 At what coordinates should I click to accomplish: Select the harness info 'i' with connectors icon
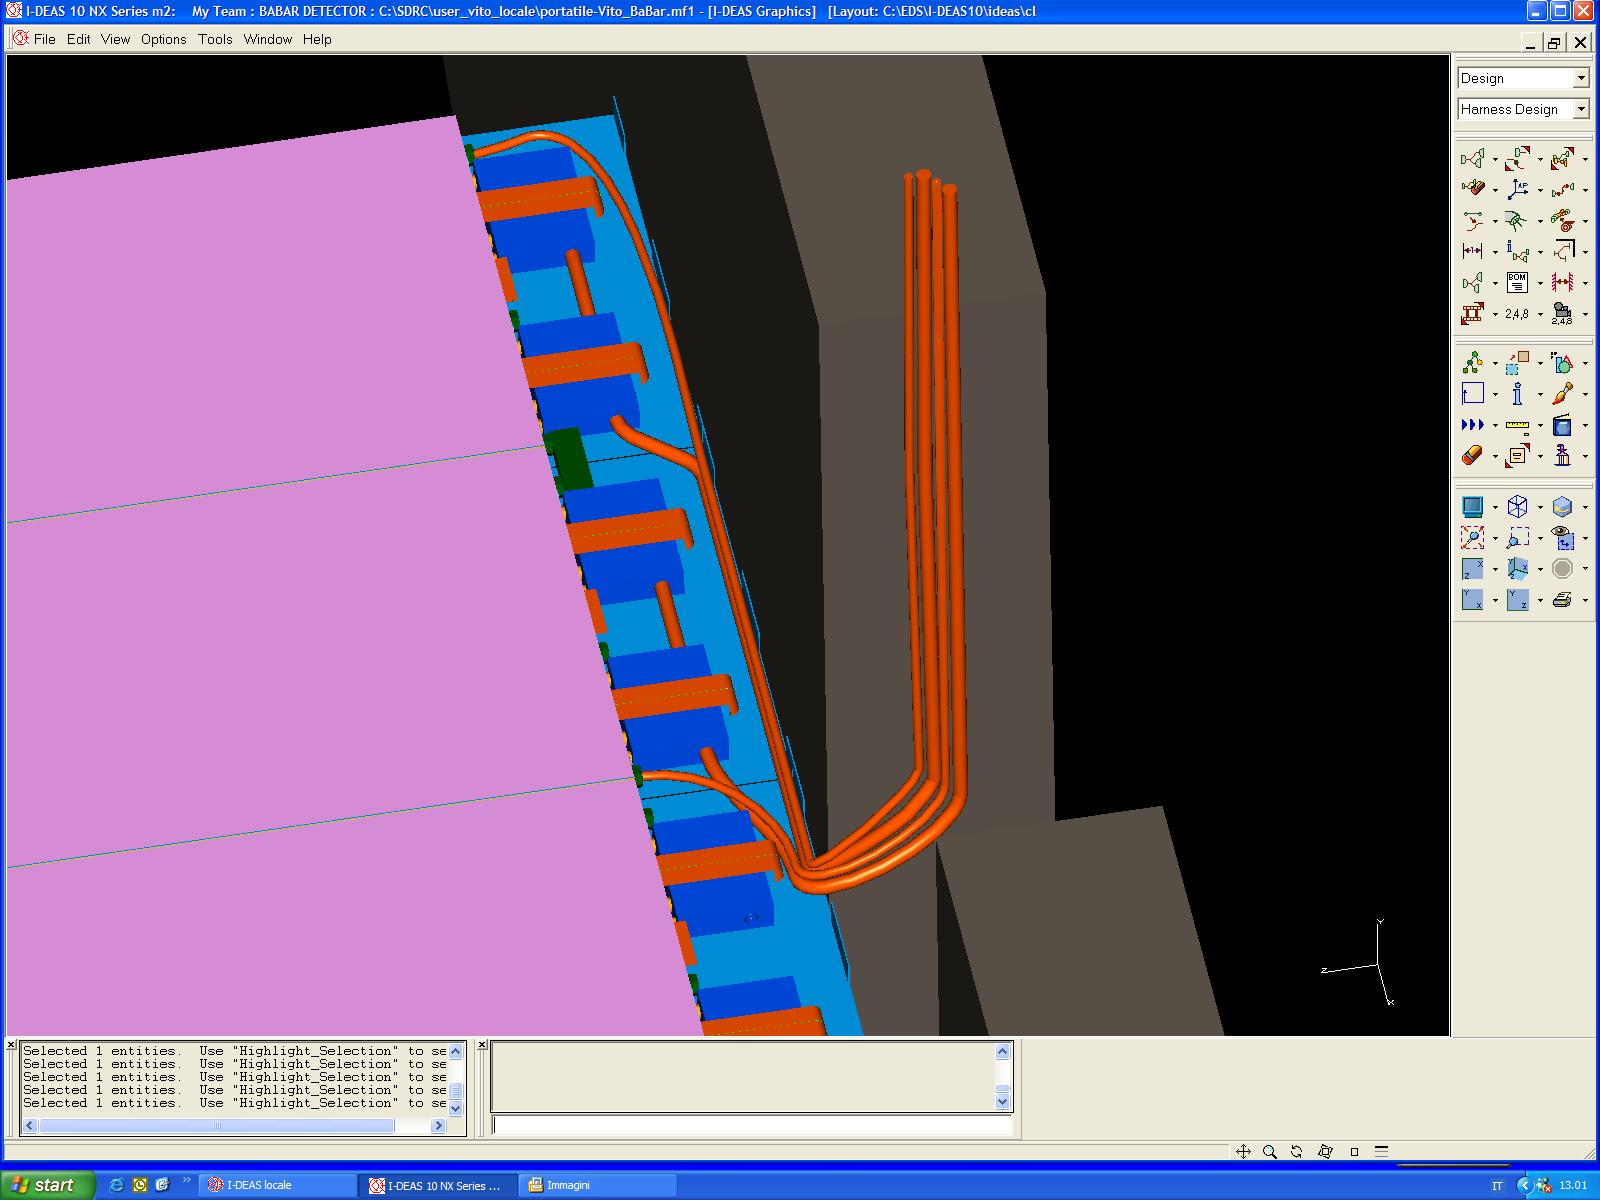pyautogui.click(x=1517, y=251)
